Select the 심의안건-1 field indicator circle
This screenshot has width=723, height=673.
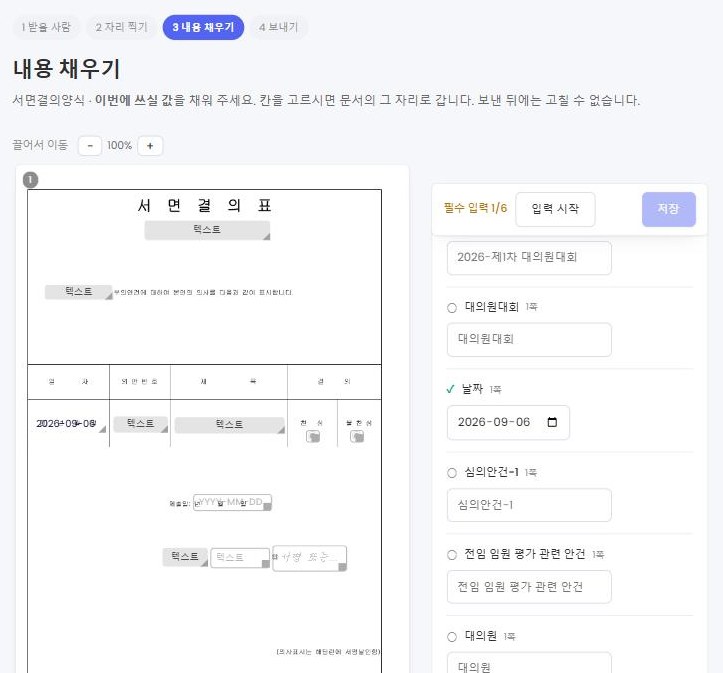click(x=452, y=472)
